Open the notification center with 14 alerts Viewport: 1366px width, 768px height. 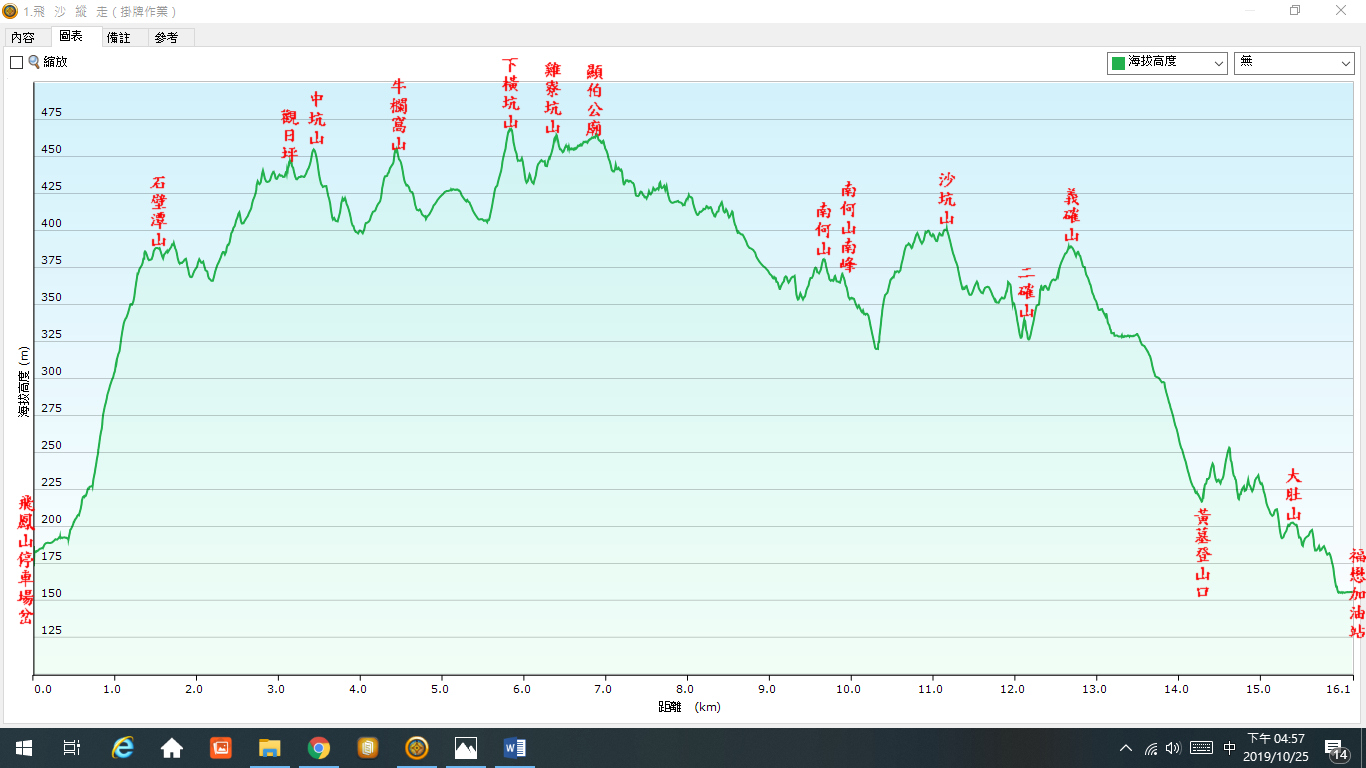pyautogui.click(x=1335, y=748)
